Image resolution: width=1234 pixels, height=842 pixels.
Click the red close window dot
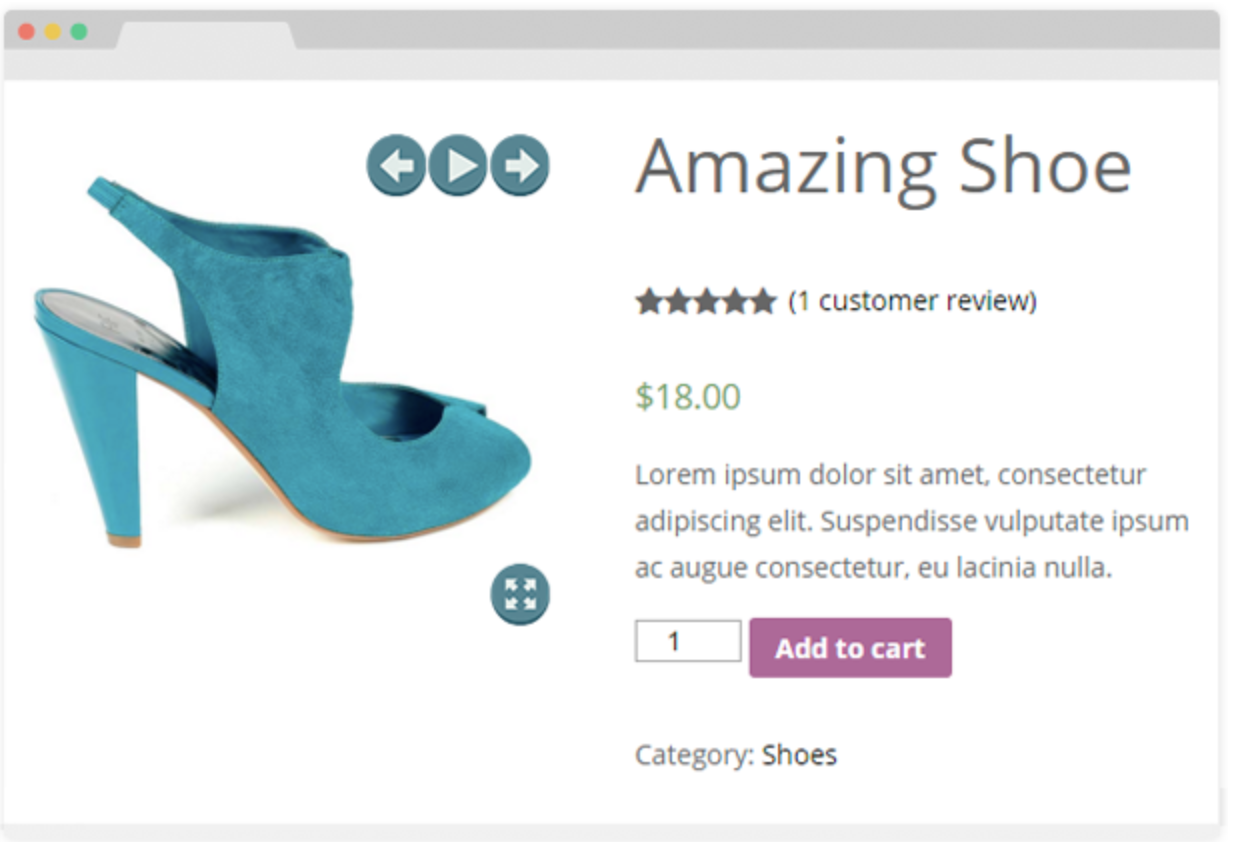(x=27, y=32)
